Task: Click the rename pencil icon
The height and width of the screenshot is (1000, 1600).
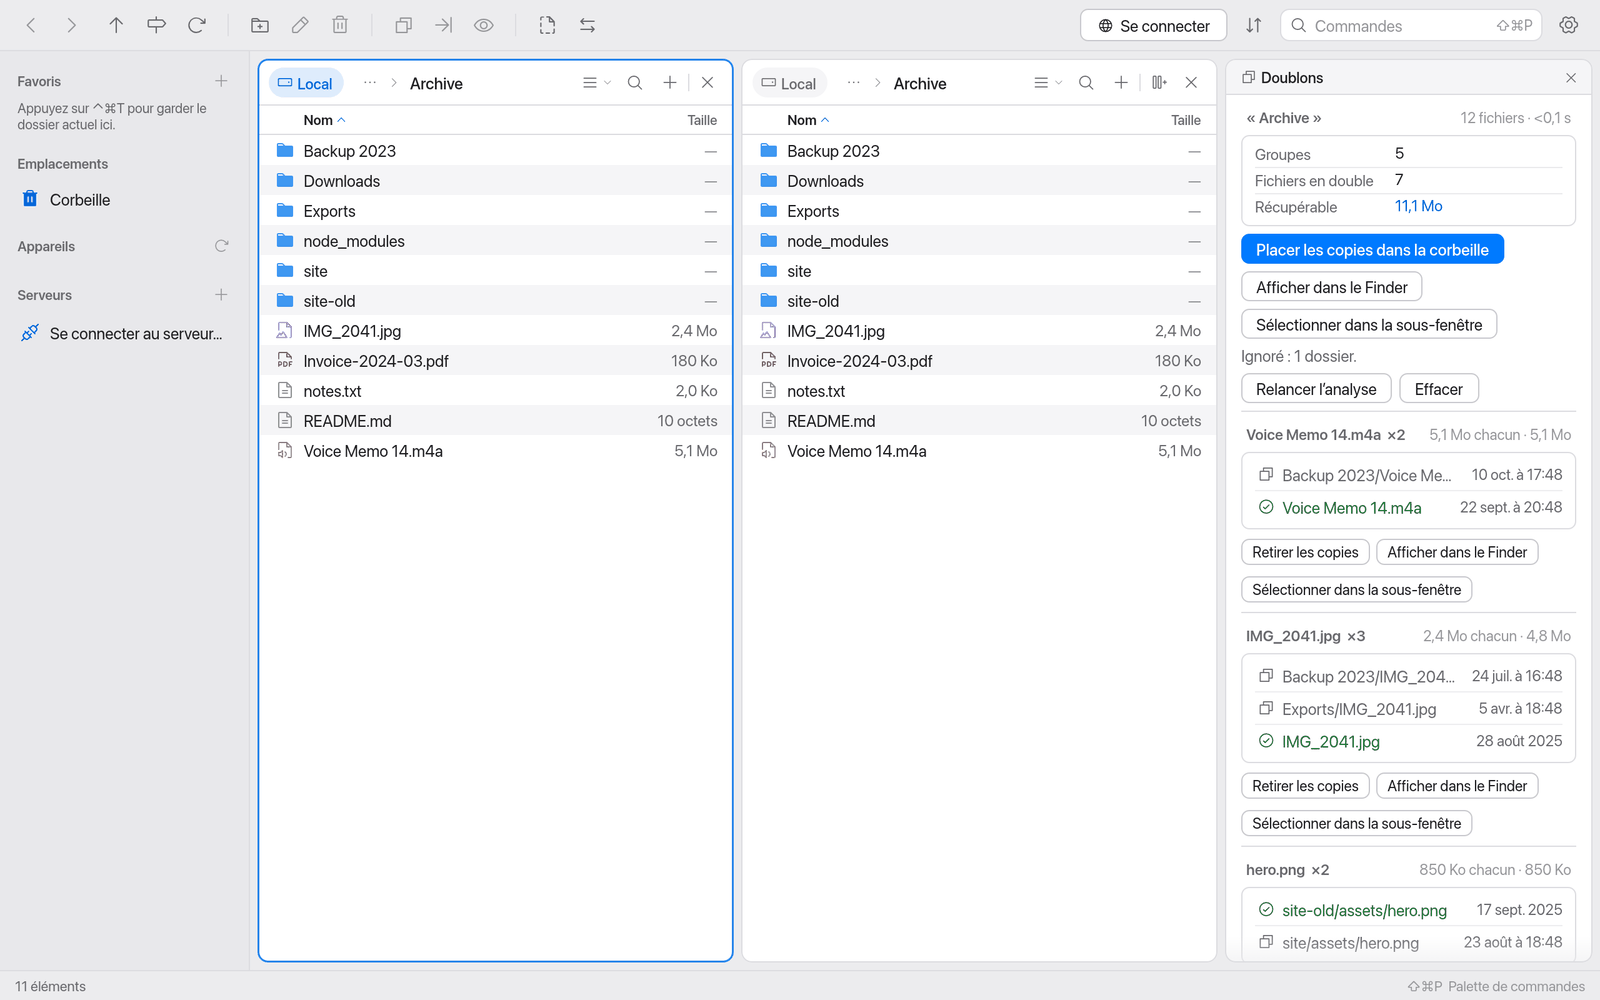Action: (300, 25)
